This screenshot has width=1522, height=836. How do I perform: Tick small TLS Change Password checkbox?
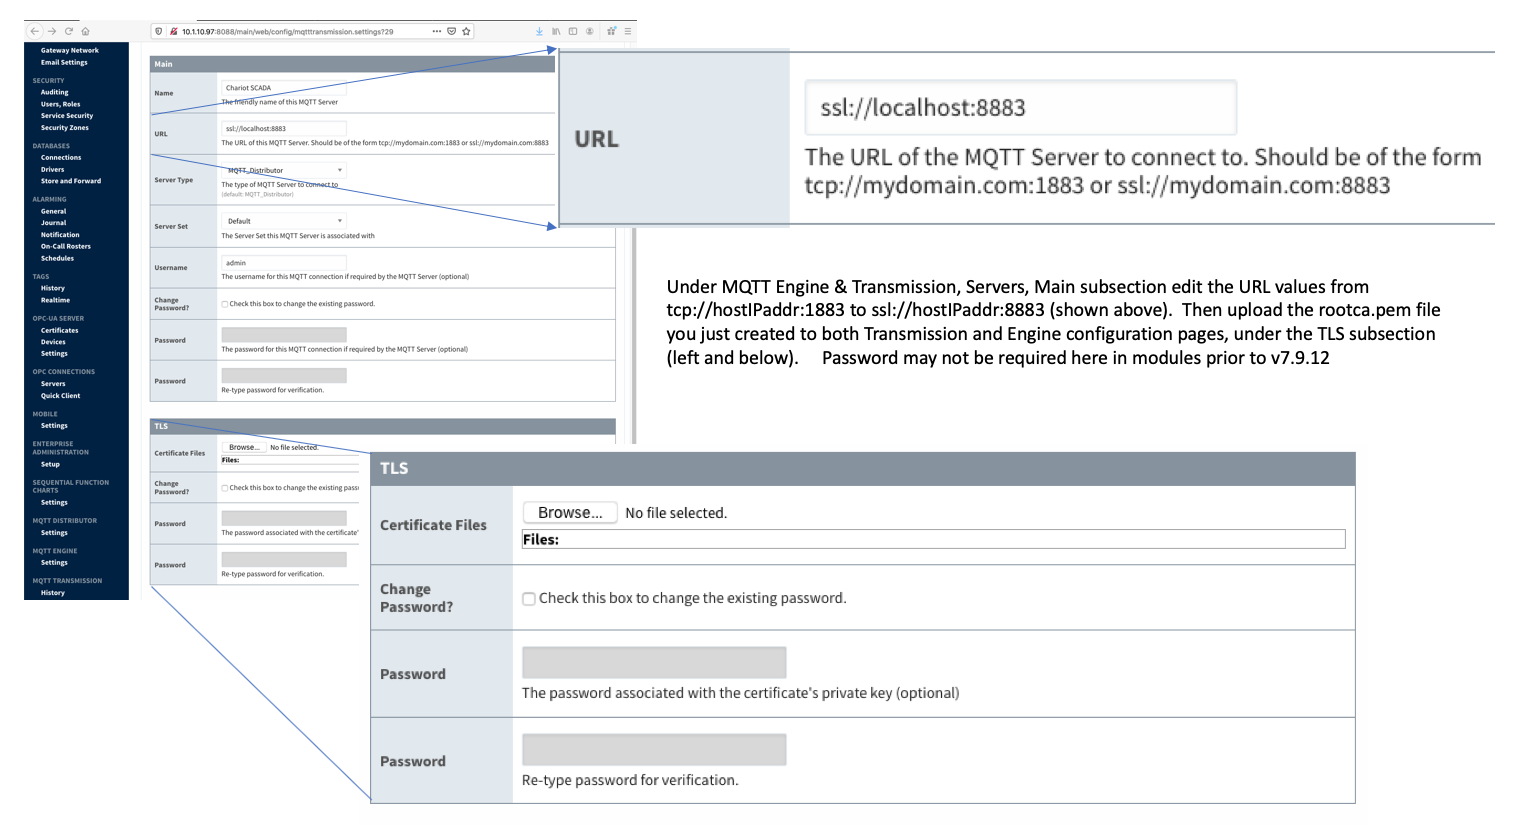point(225,488)
